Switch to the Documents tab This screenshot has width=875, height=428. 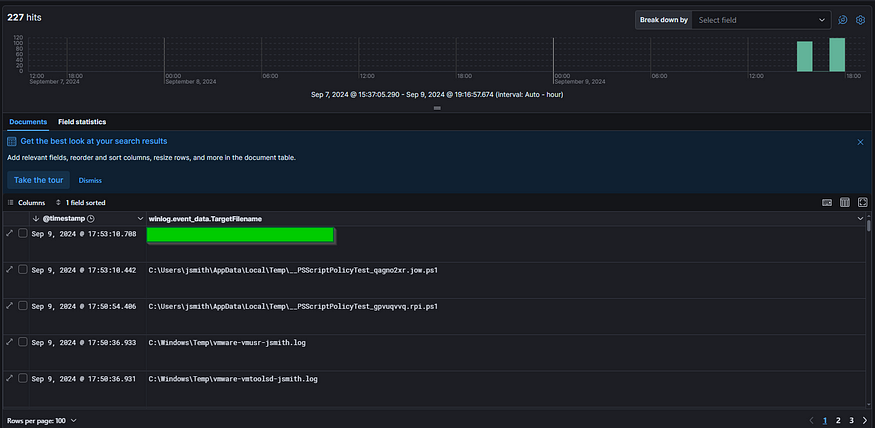[28, 122]
